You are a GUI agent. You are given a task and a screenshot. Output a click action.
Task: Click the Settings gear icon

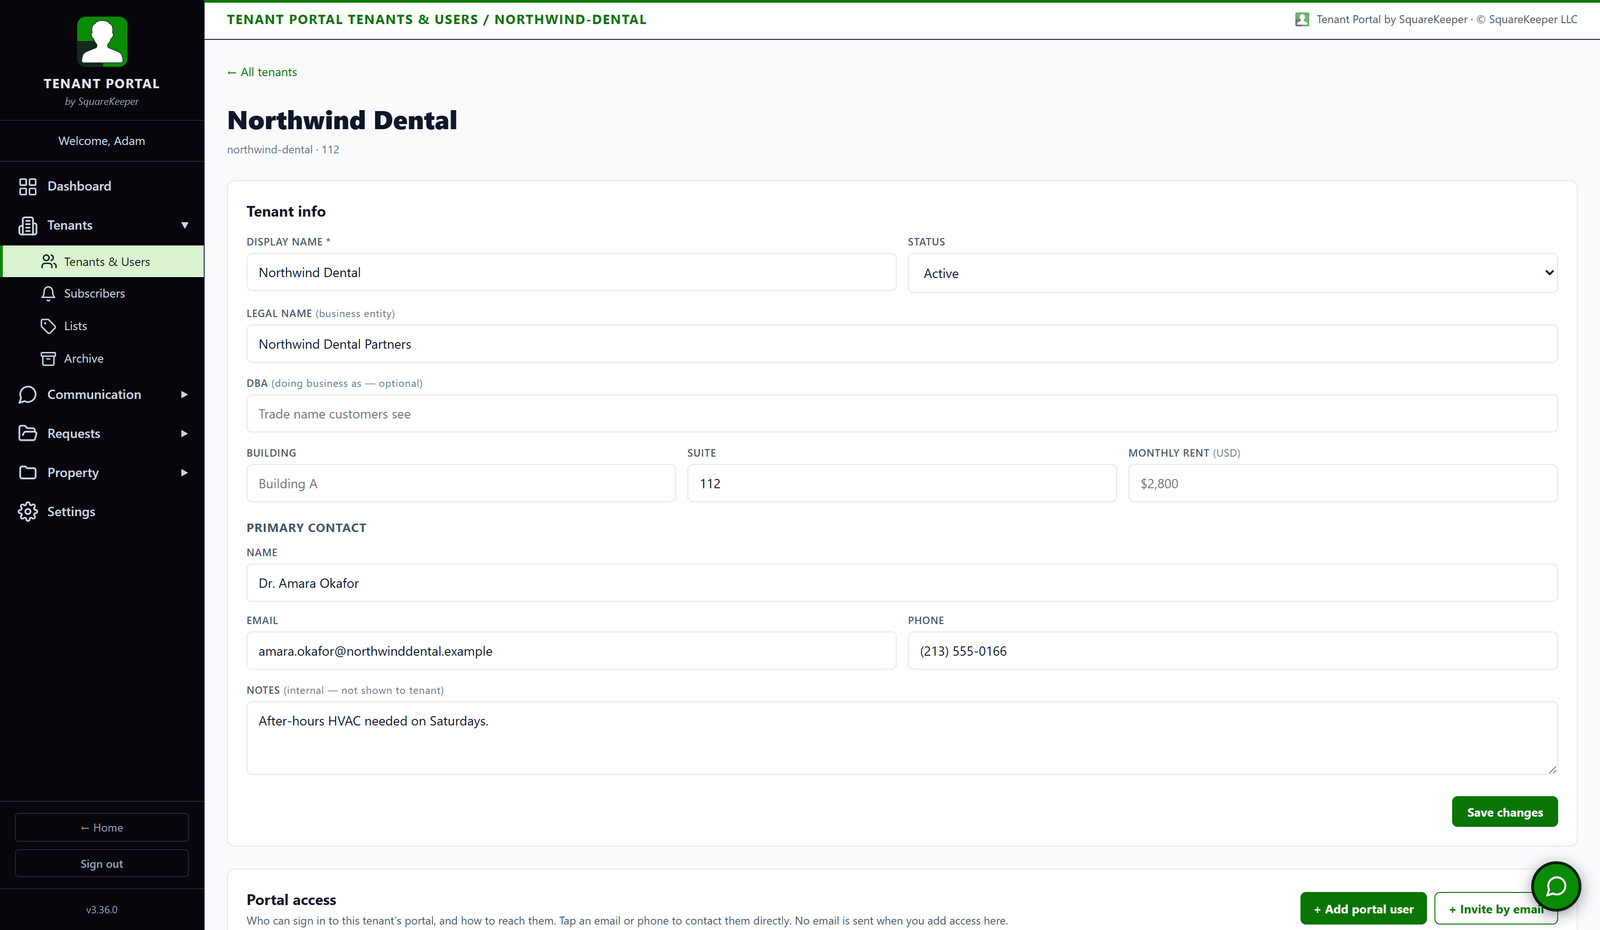(x=28, y=512)
